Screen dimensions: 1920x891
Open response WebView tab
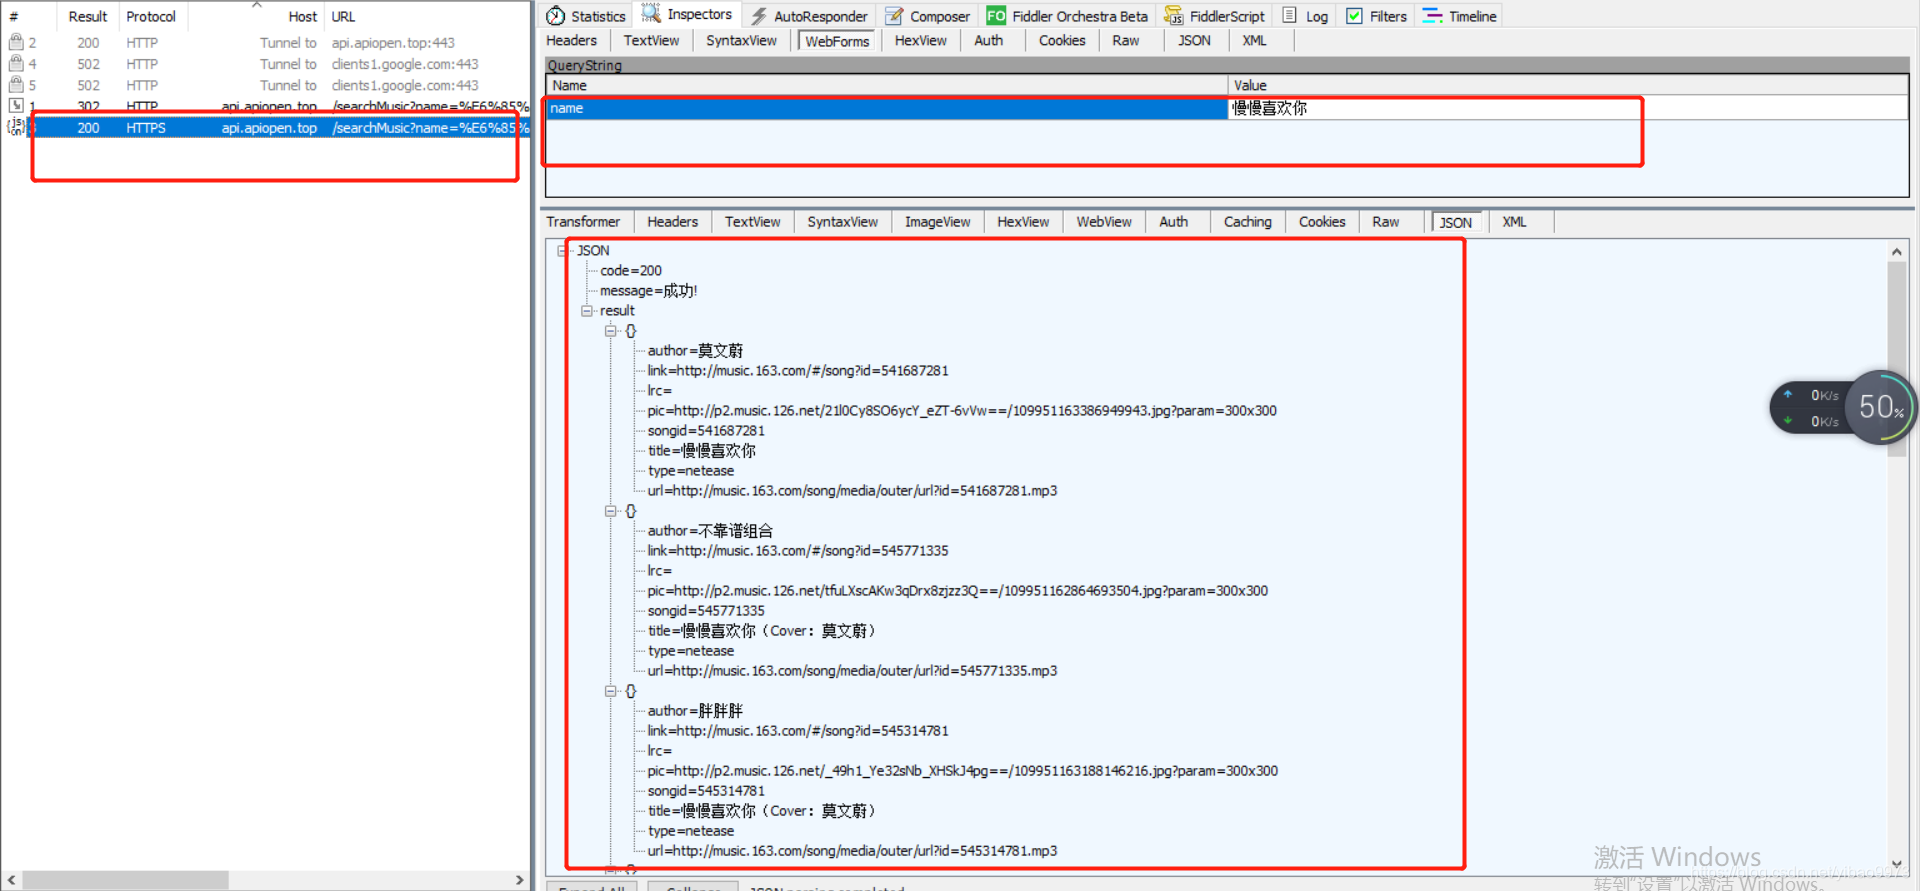pyautogui.click(x=1104, y=222)
